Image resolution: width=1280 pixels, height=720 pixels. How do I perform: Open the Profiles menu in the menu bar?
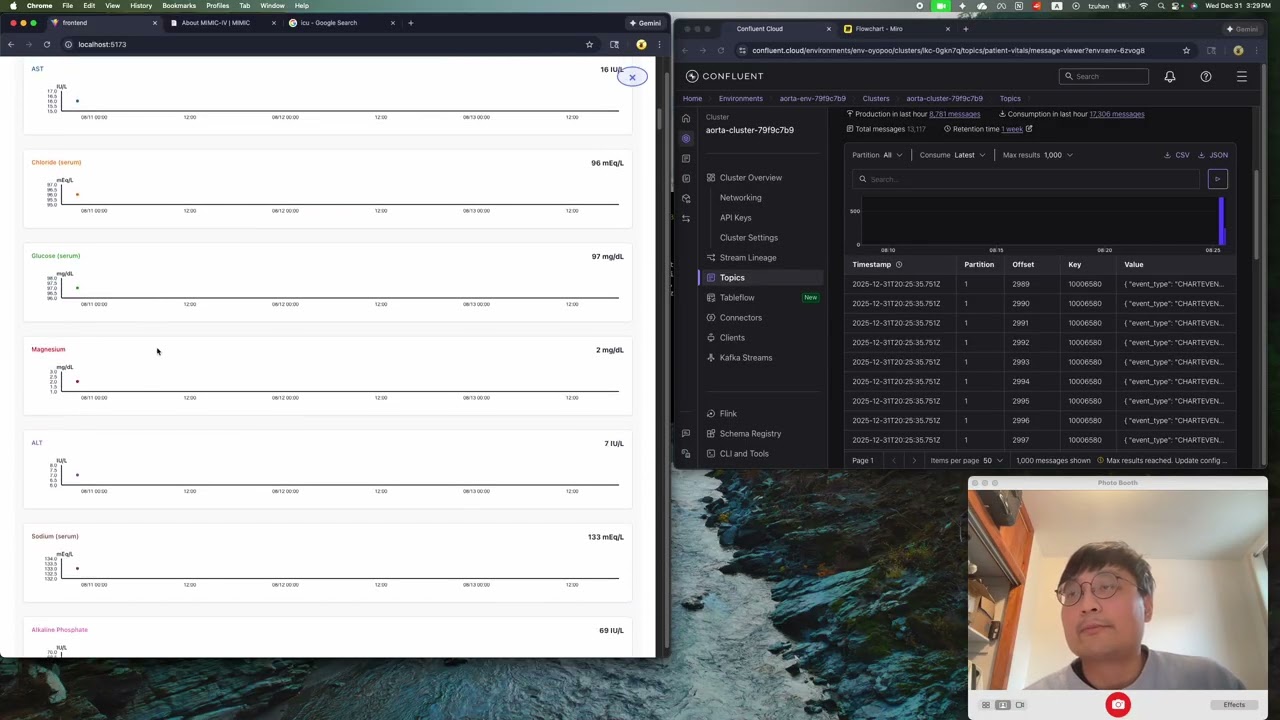pos(217,6)
